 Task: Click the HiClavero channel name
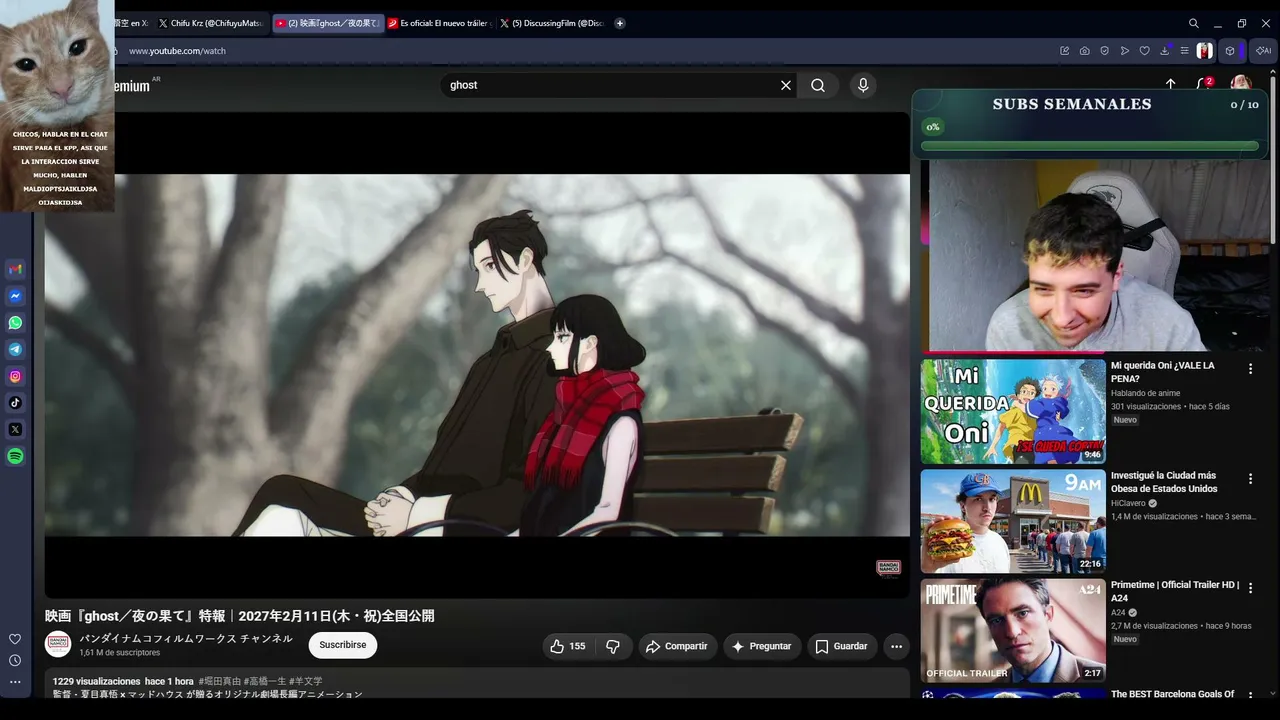click(x=1128, y=504)
